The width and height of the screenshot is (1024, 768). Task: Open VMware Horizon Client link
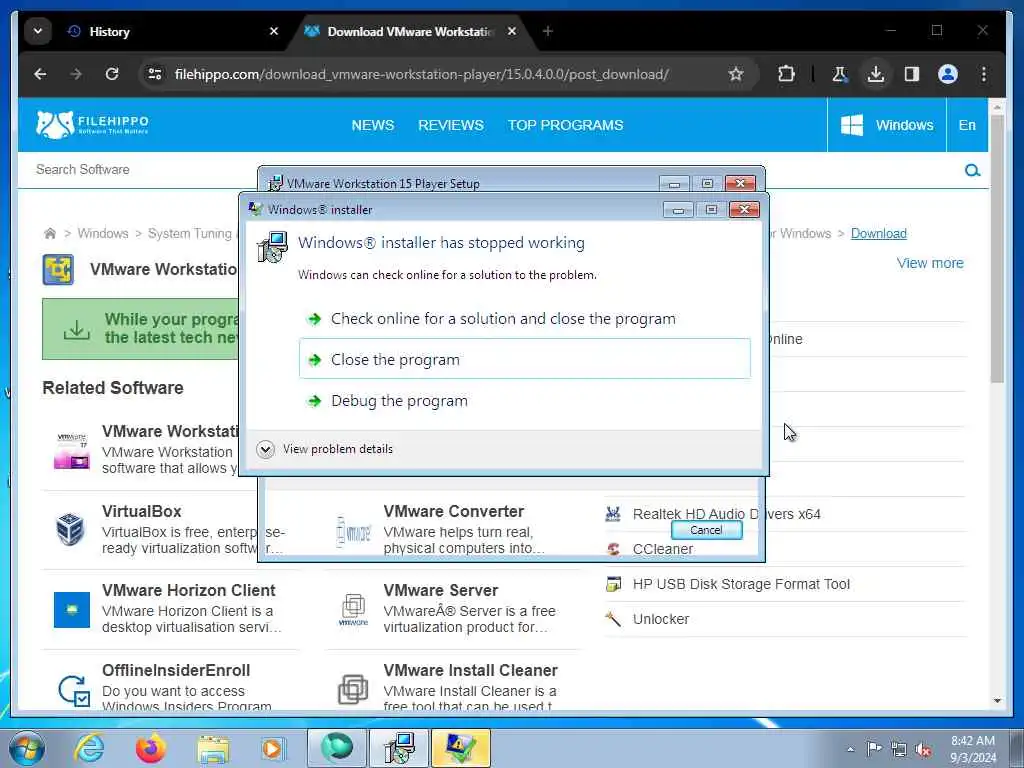(x=189, y=590)
